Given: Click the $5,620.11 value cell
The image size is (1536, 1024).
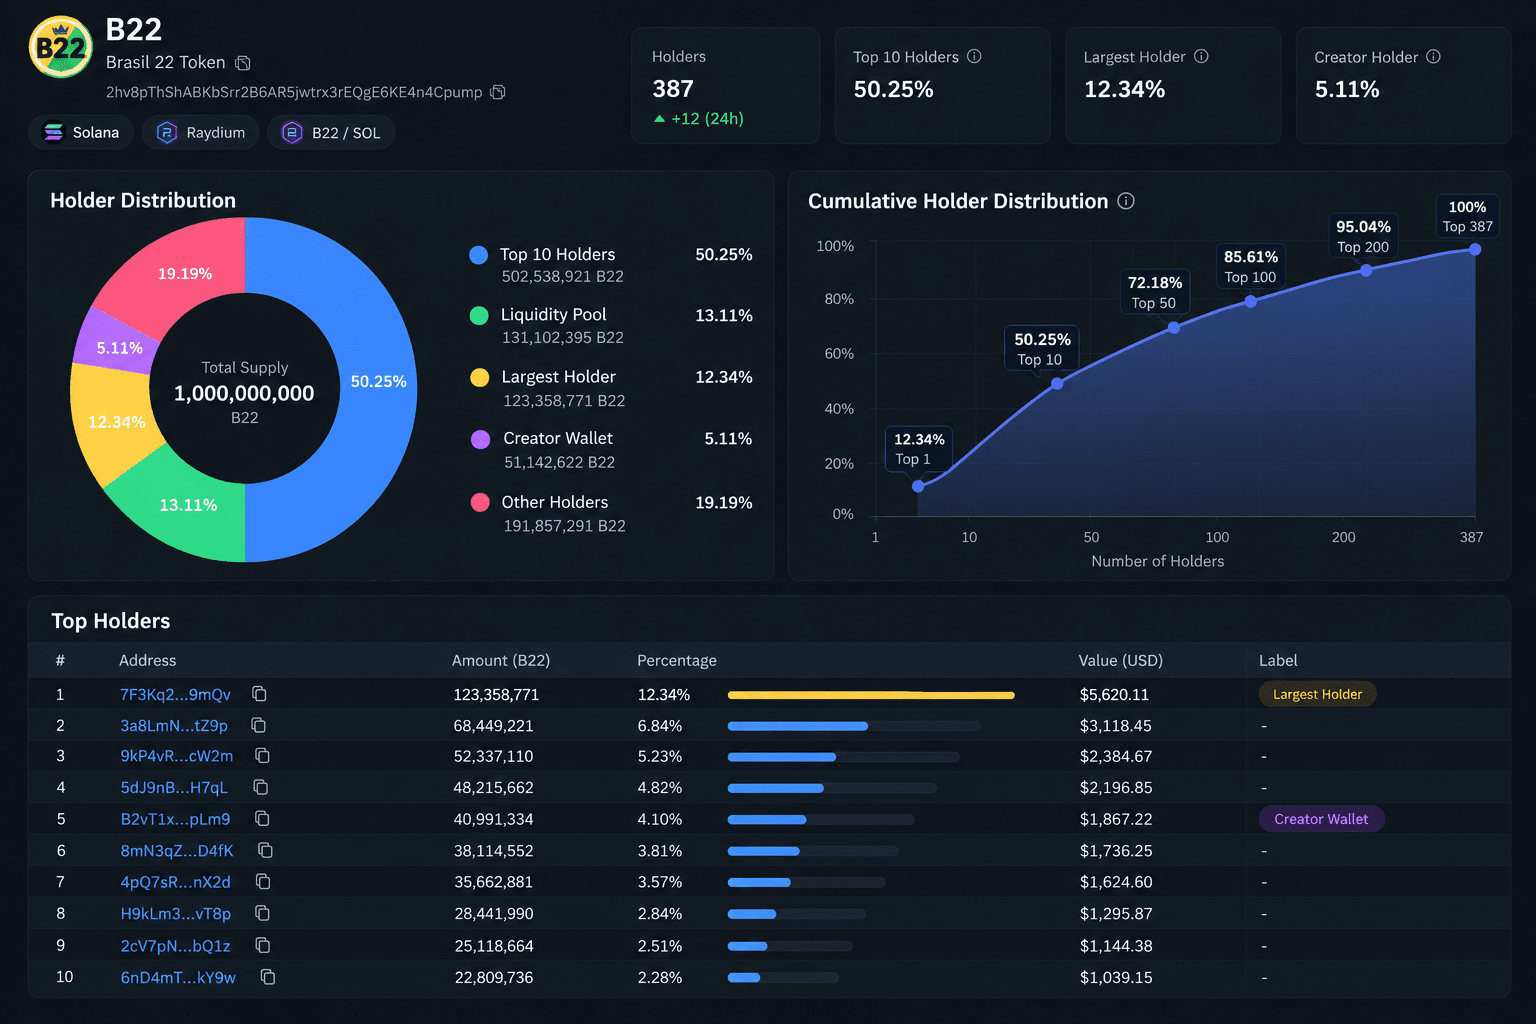Looking at the screenshot, I should pyautogui.click(x=1114, y=694).
